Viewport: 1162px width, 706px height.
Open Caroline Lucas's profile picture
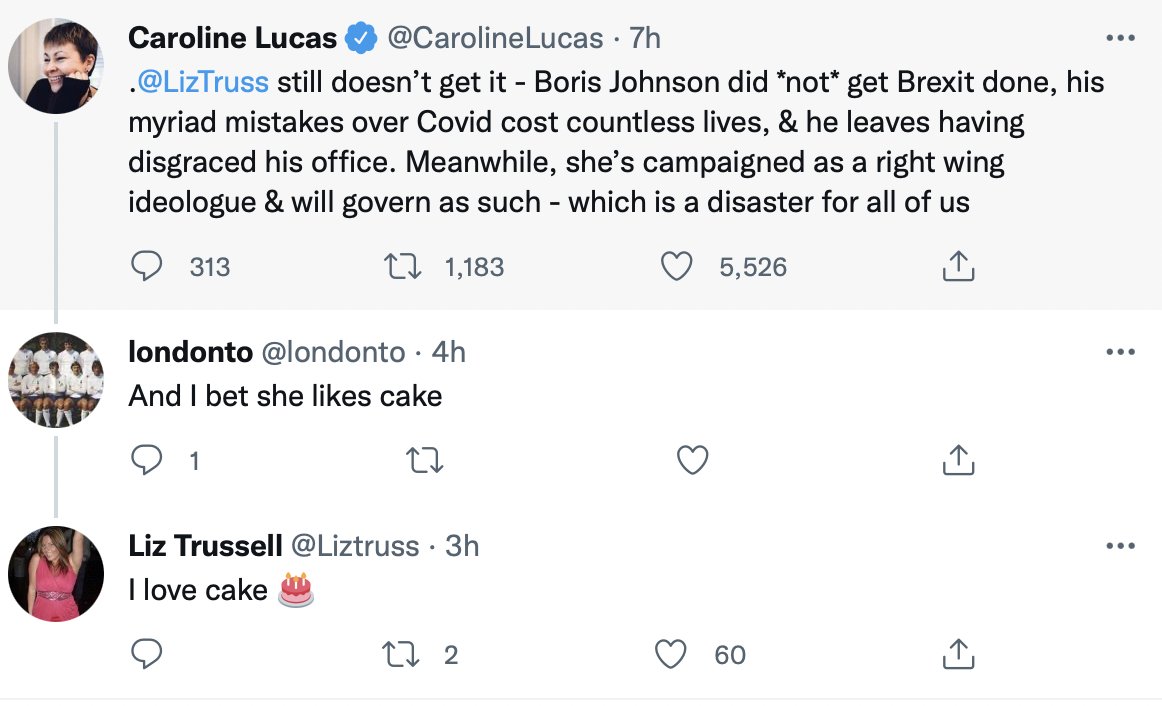pos(56,66)
